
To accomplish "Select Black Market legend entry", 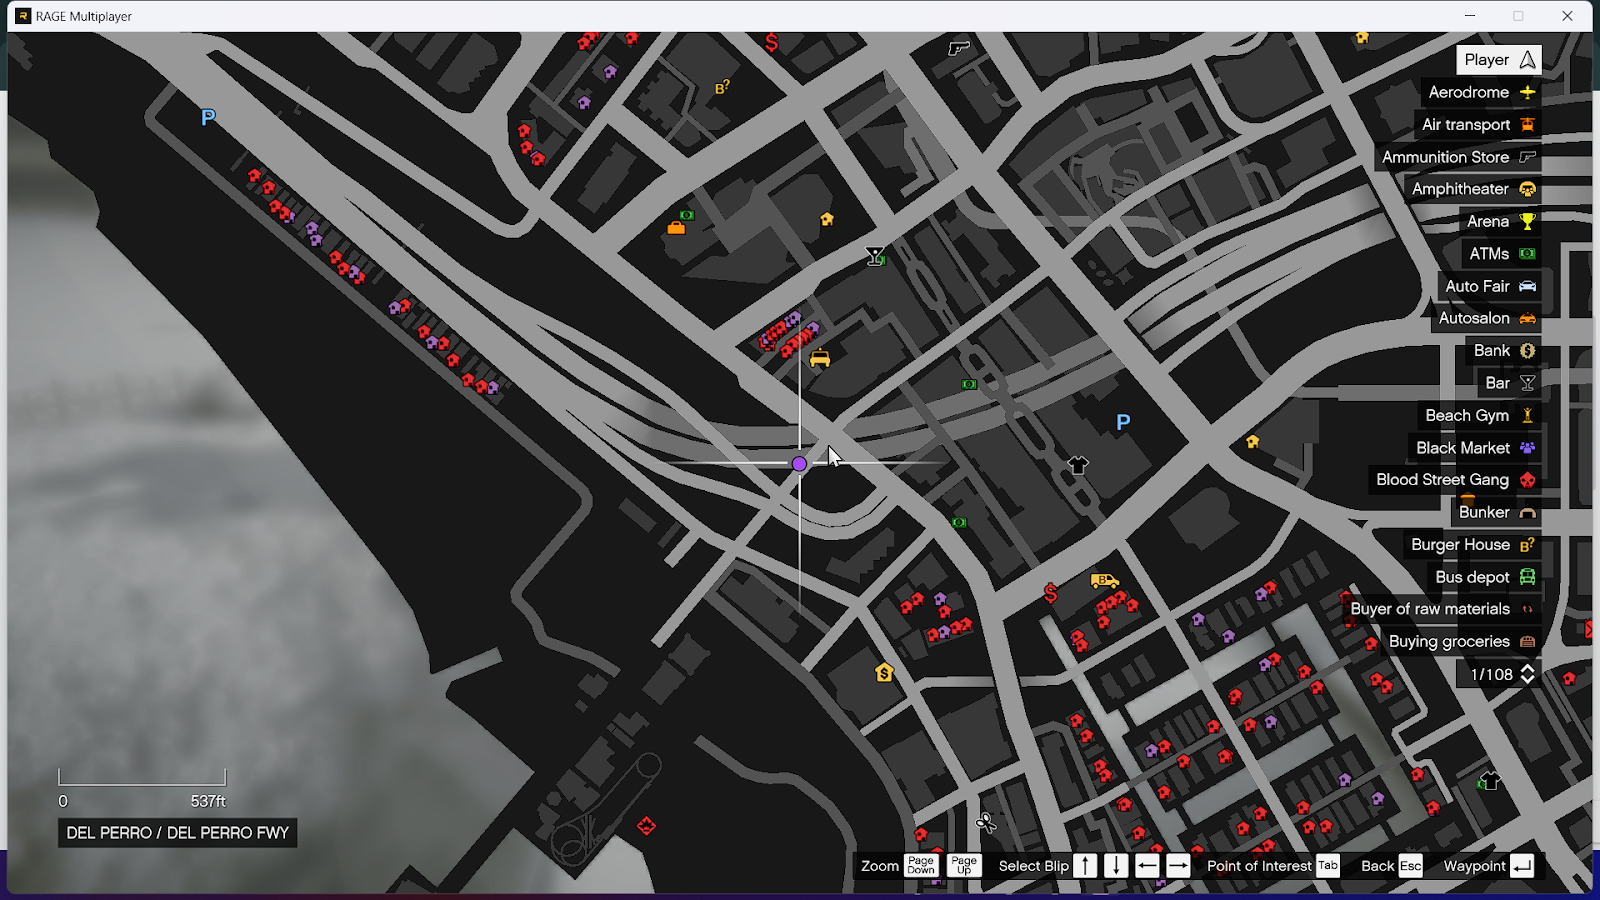I will 1475,448.
